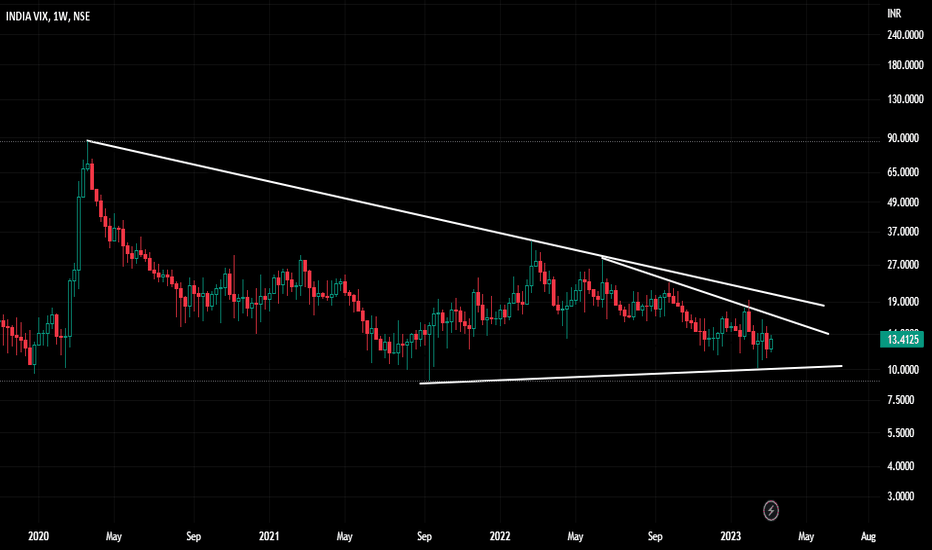Click the current price label 13.4125
Screen dimensions: 932x550
(902, 340)
